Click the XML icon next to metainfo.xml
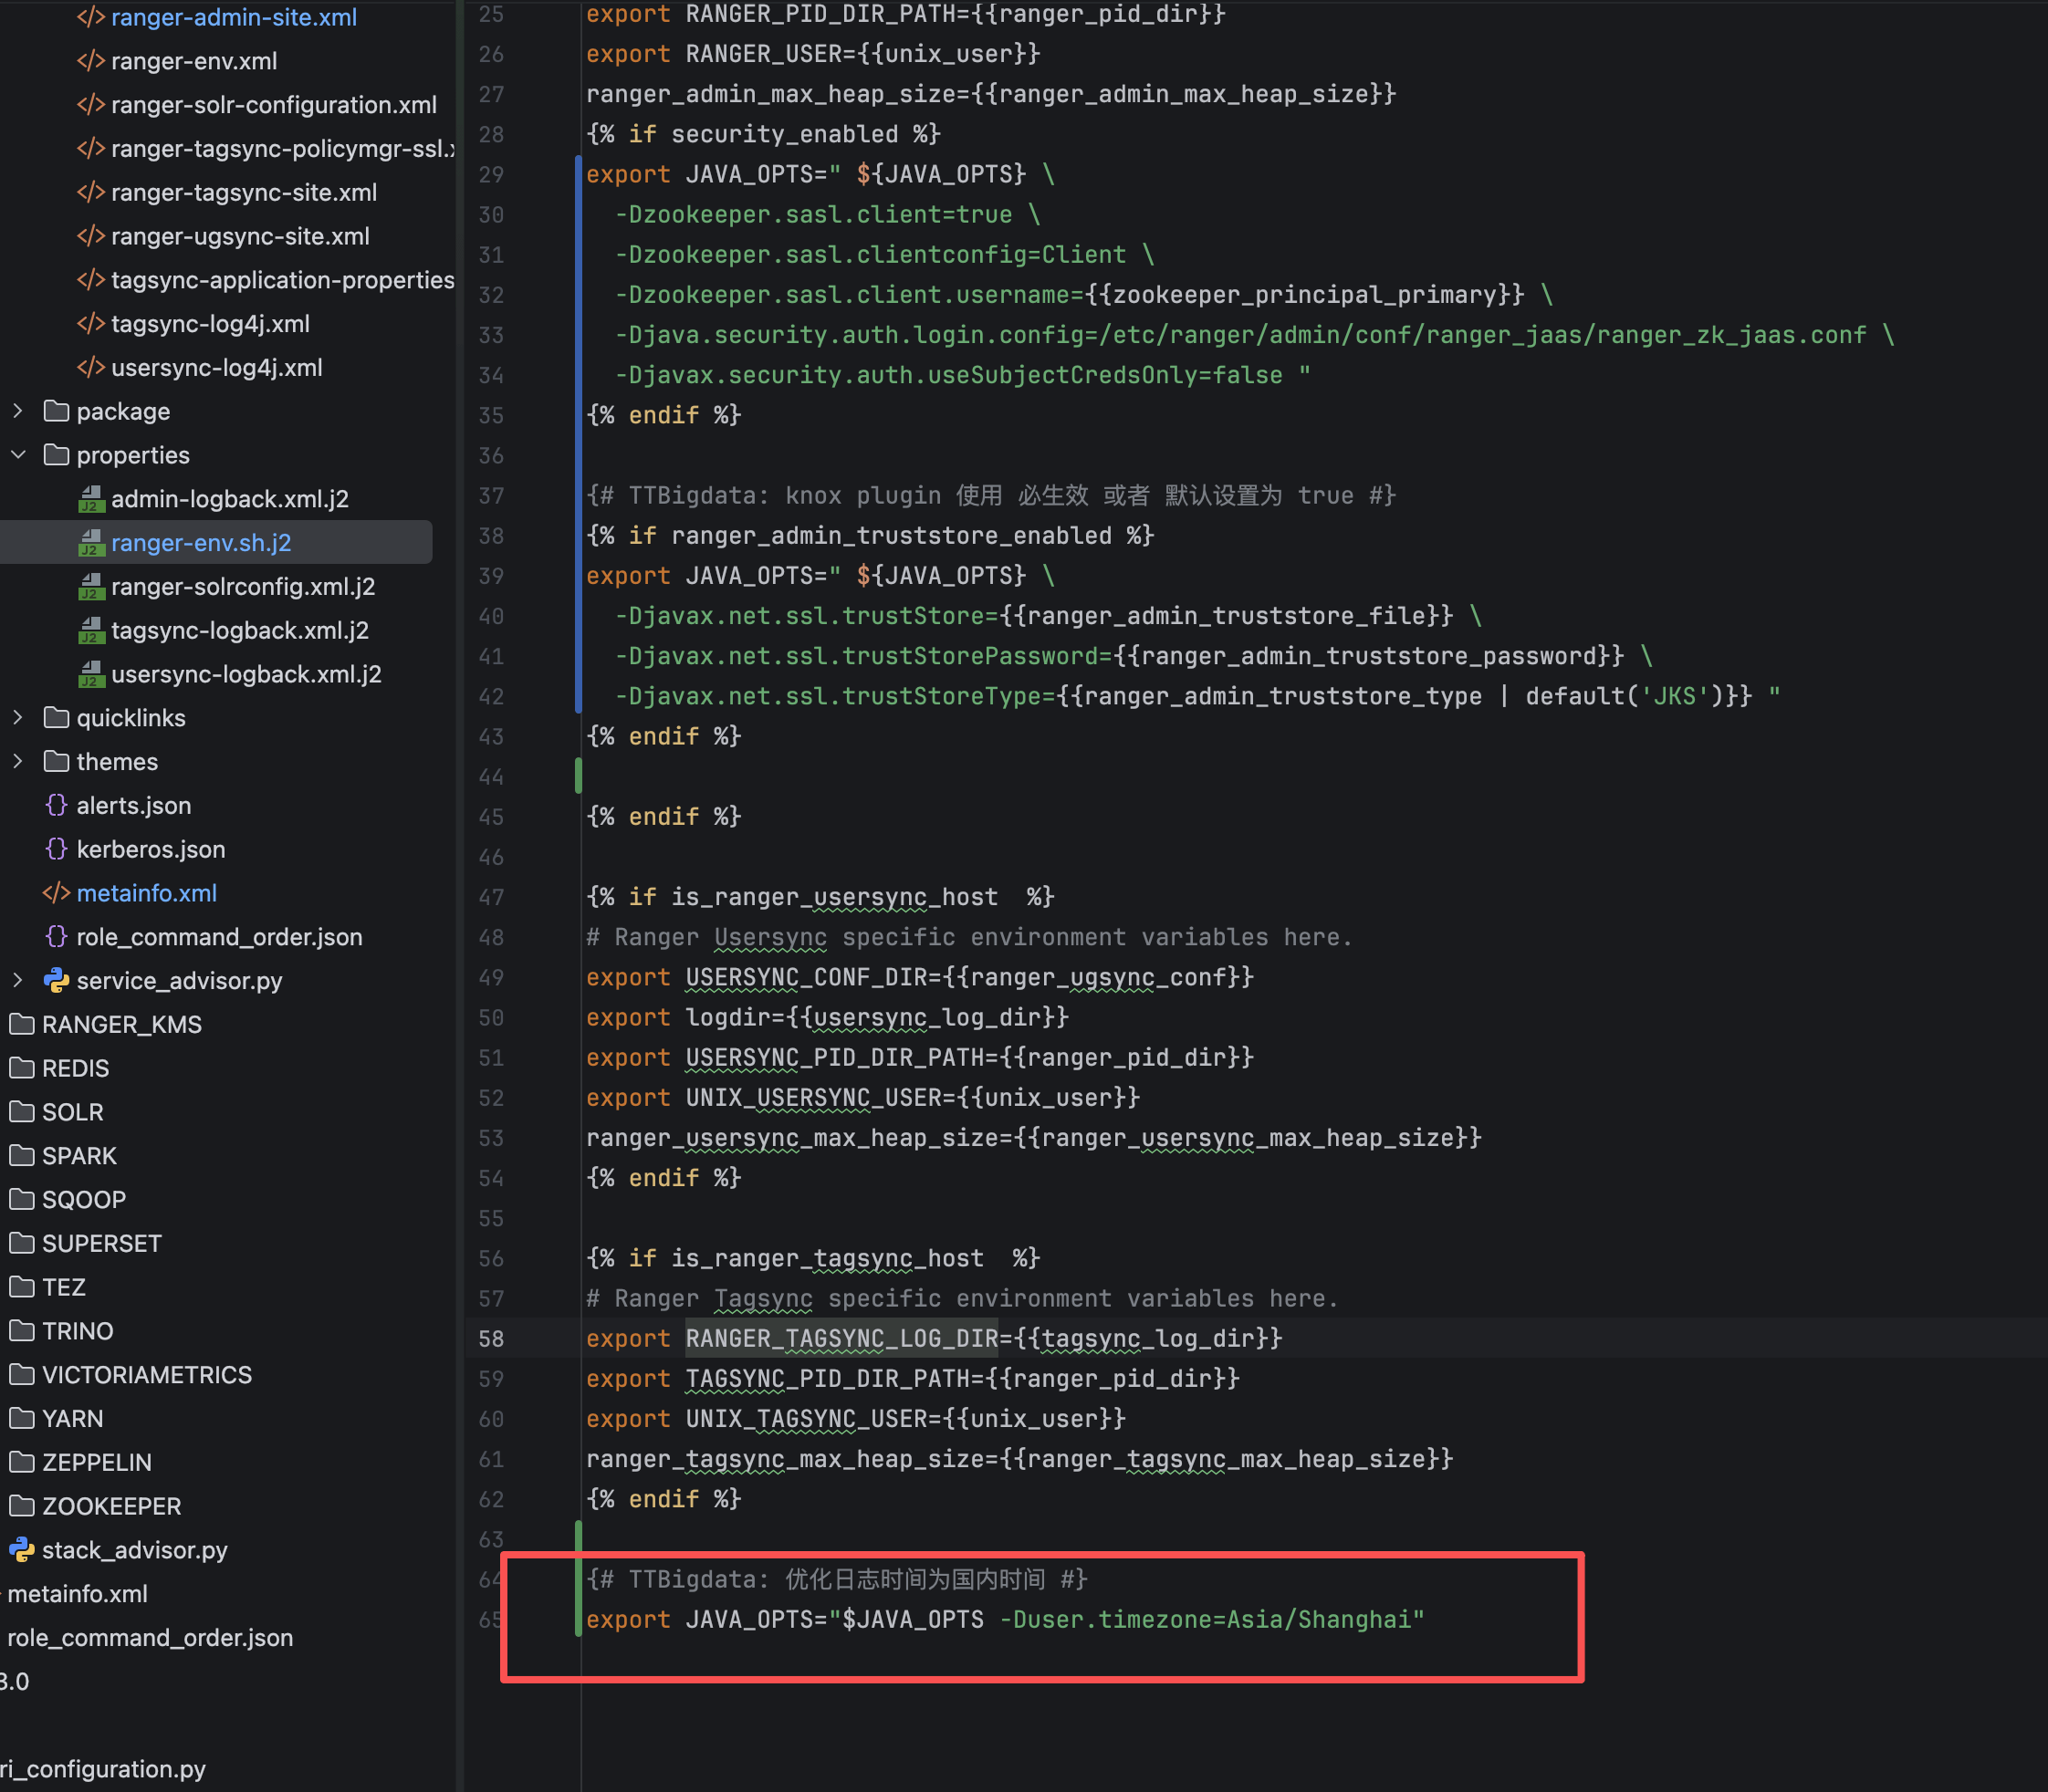This screenshot has width=2048, height=1792. point(56,893)
